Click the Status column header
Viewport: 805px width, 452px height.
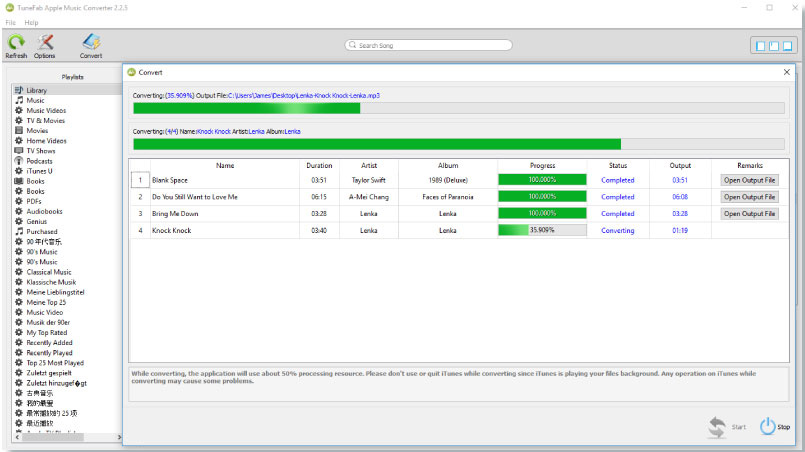tap(618, 165)
